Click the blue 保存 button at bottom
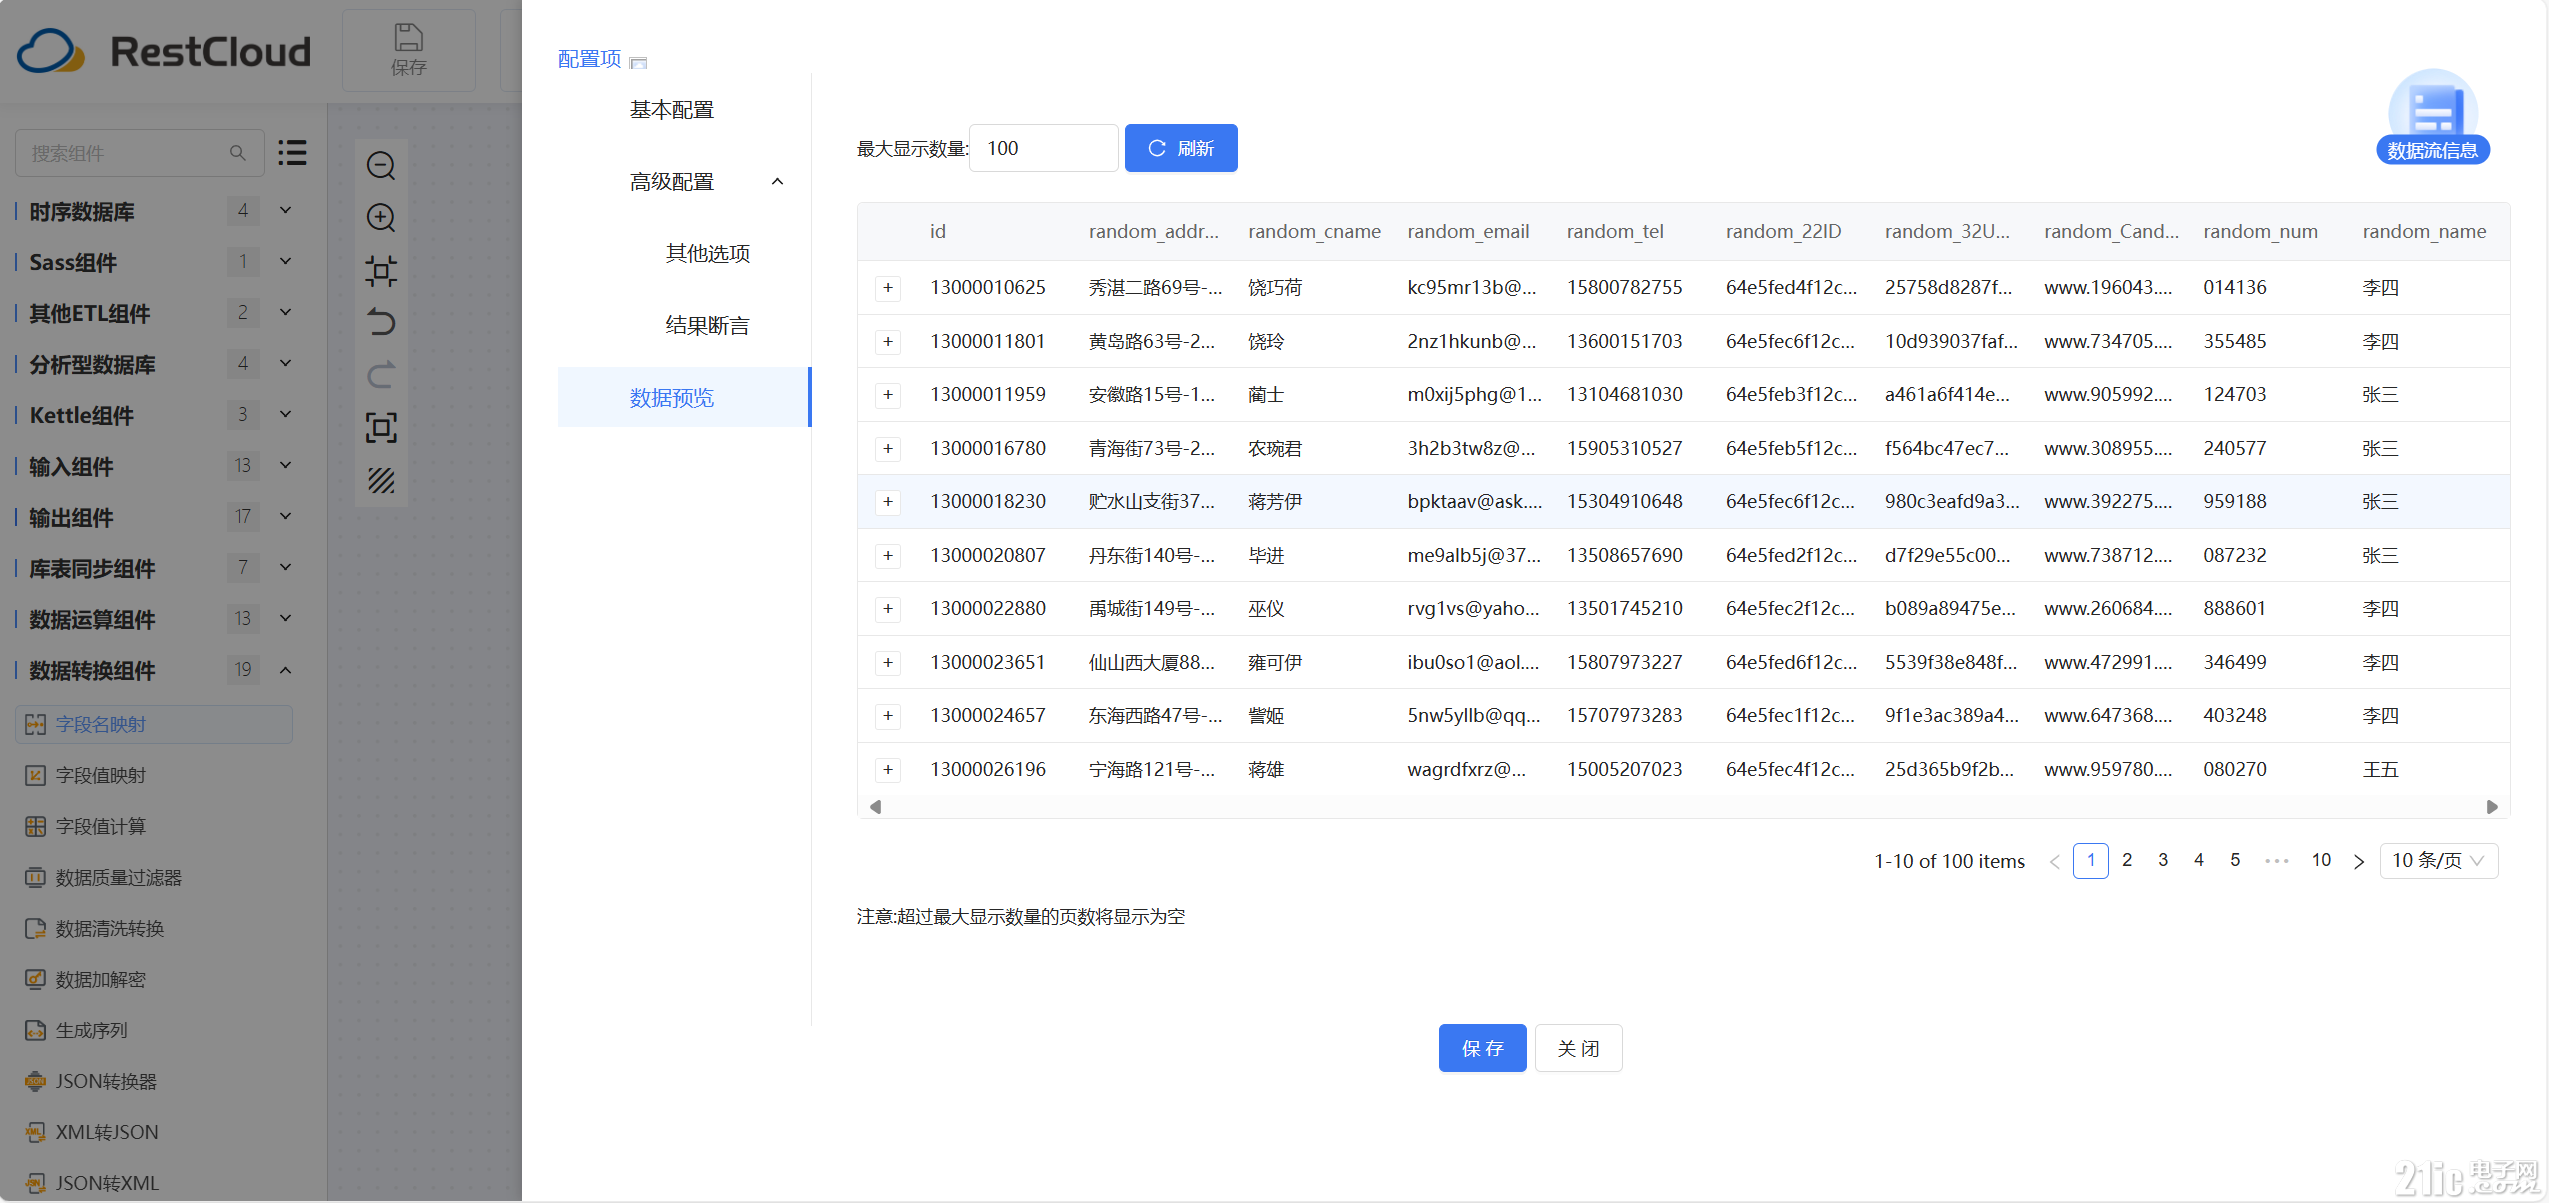Viewport: 2549px width, 1203px height. coord(1482,1048)
